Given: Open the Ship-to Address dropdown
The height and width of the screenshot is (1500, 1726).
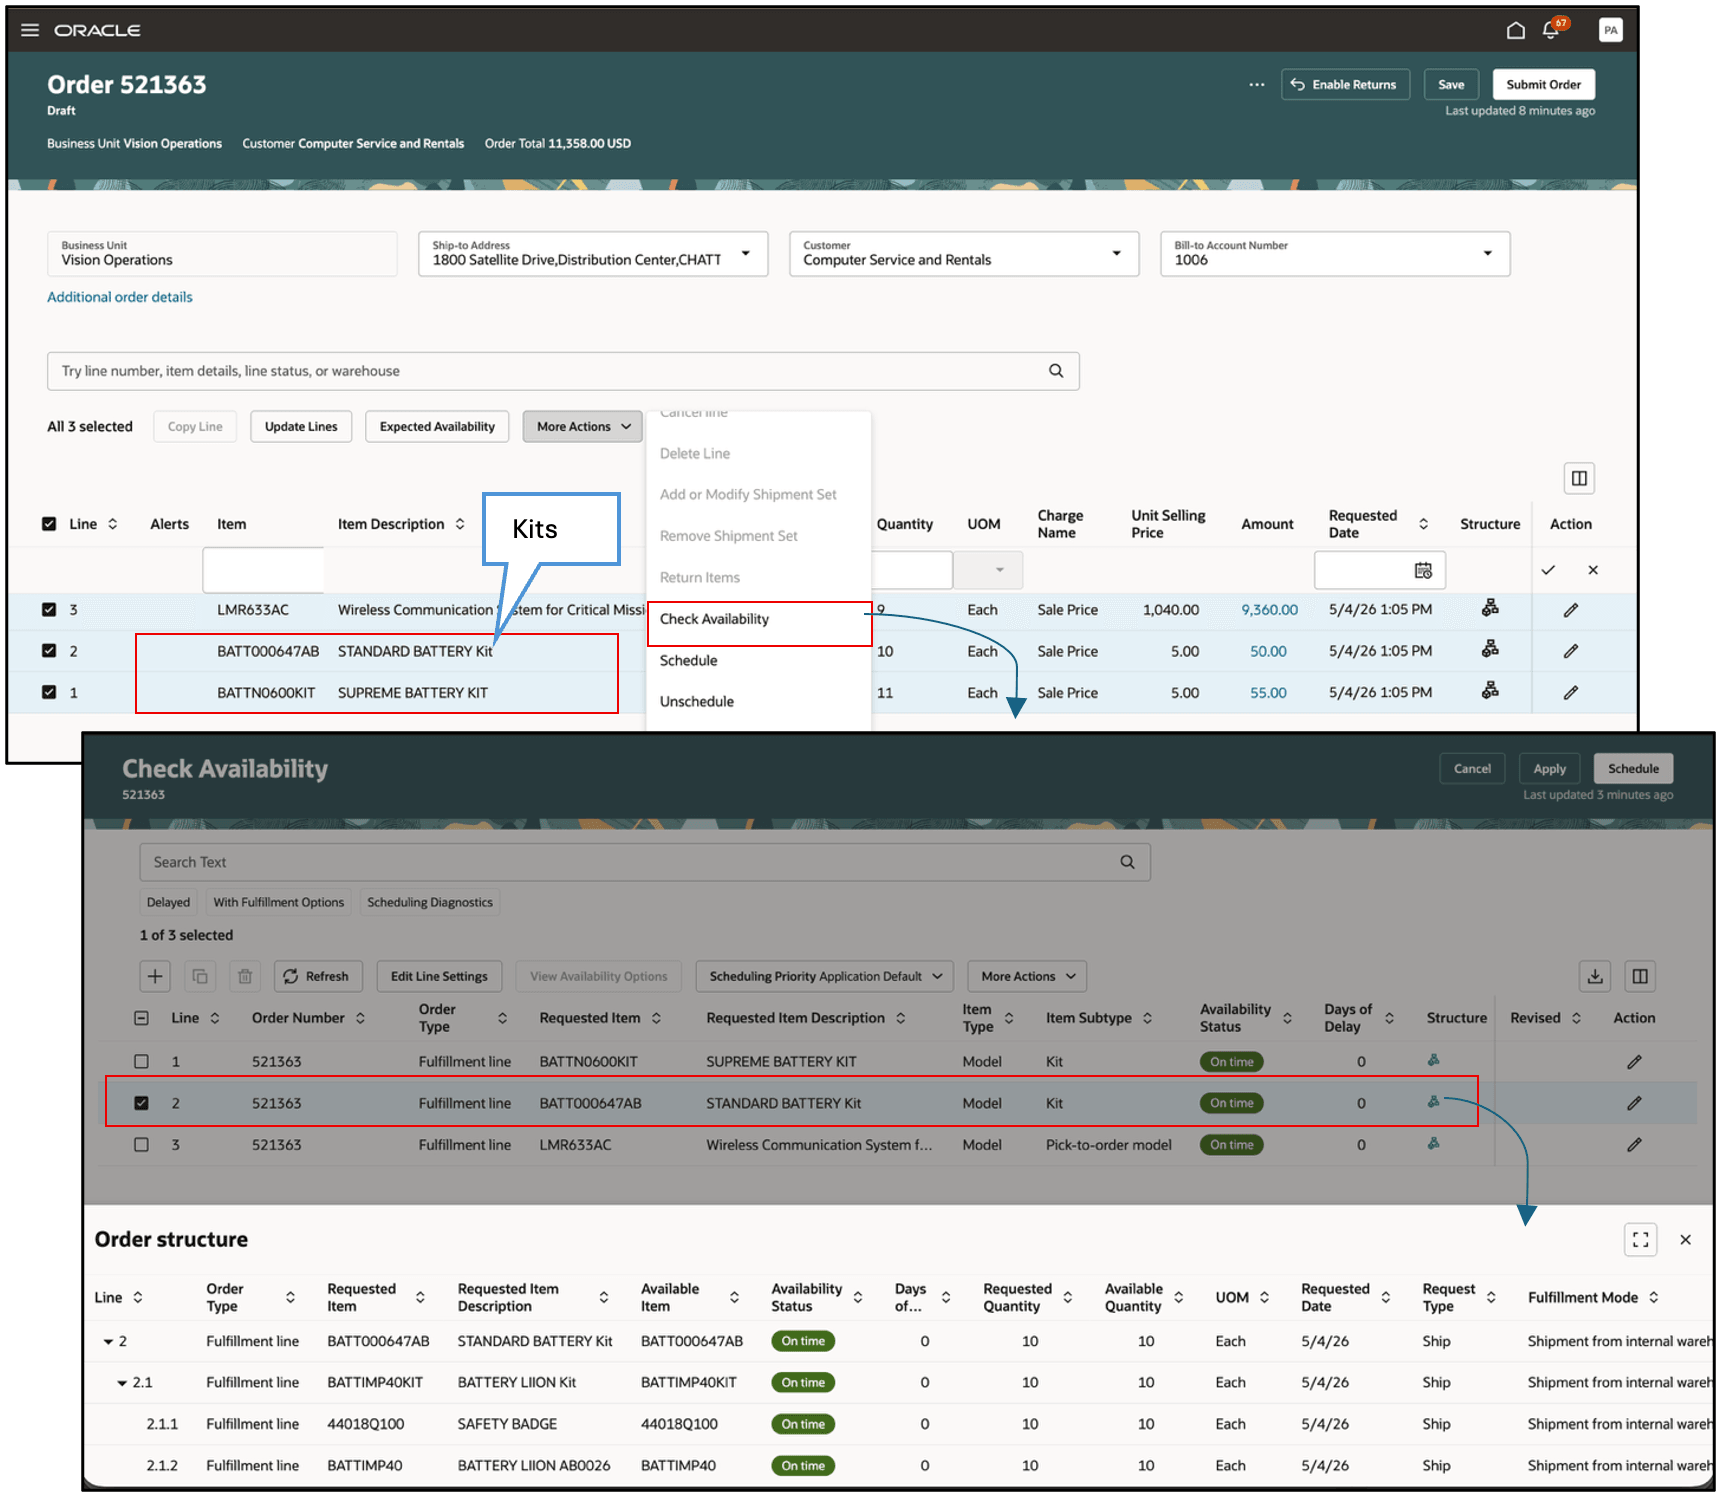Looking at the screenshot, I should pos(746,253).
